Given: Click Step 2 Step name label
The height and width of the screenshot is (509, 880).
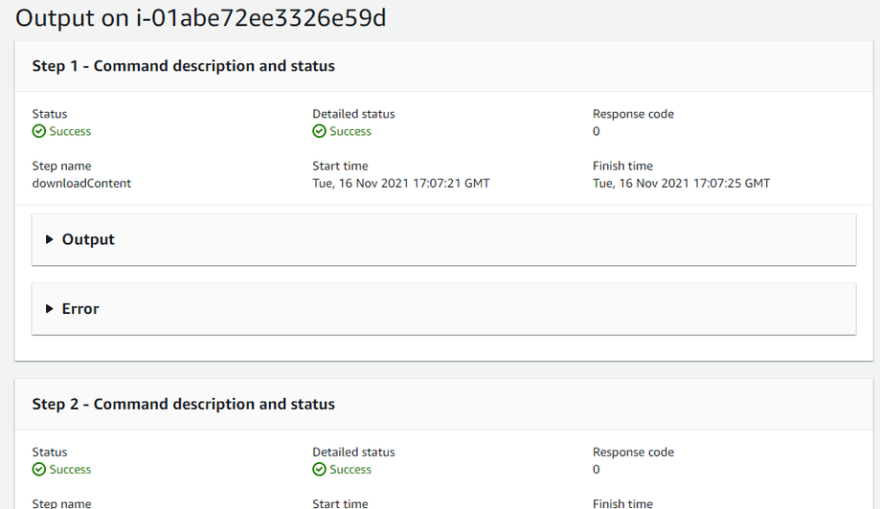Looking at the screenshot, I should pos(62,503).
